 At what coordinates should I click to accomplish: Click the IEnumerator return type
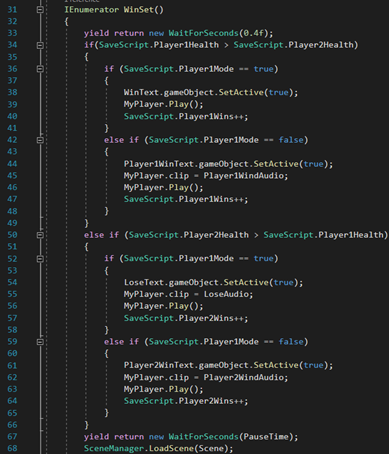[x=91, y=10]
